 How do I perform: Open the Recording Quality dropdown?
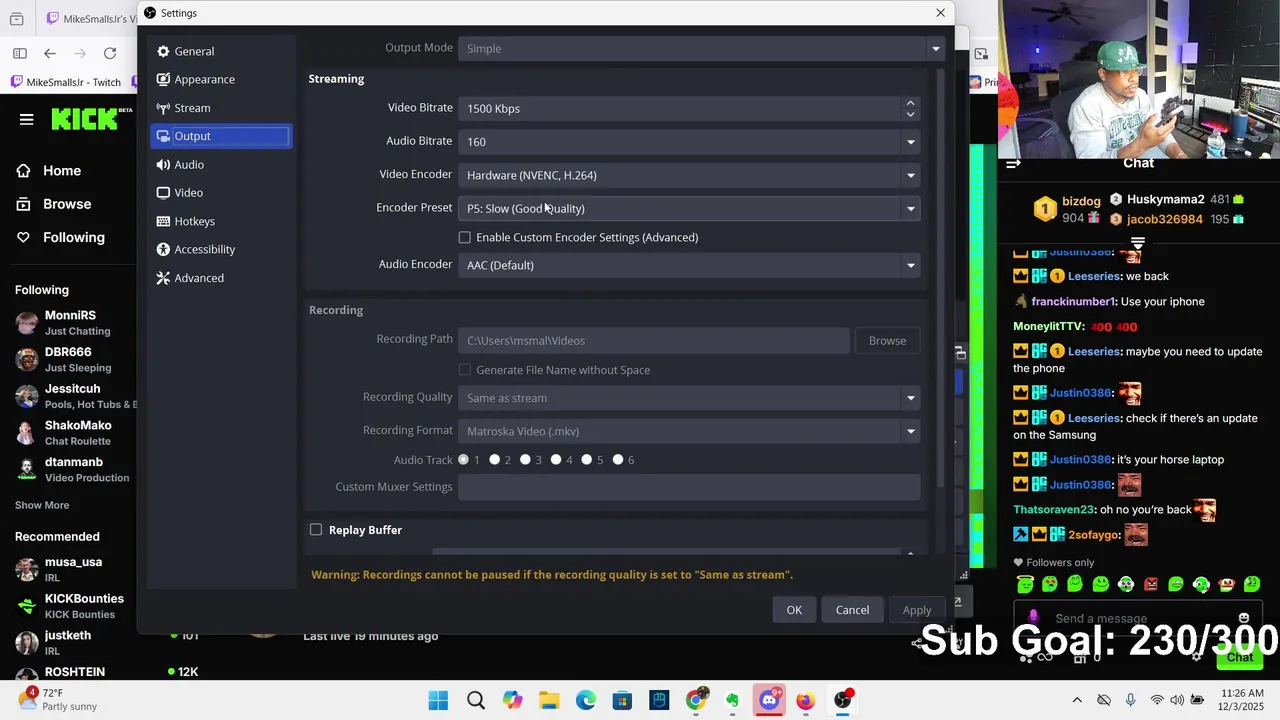coord(689,397)
